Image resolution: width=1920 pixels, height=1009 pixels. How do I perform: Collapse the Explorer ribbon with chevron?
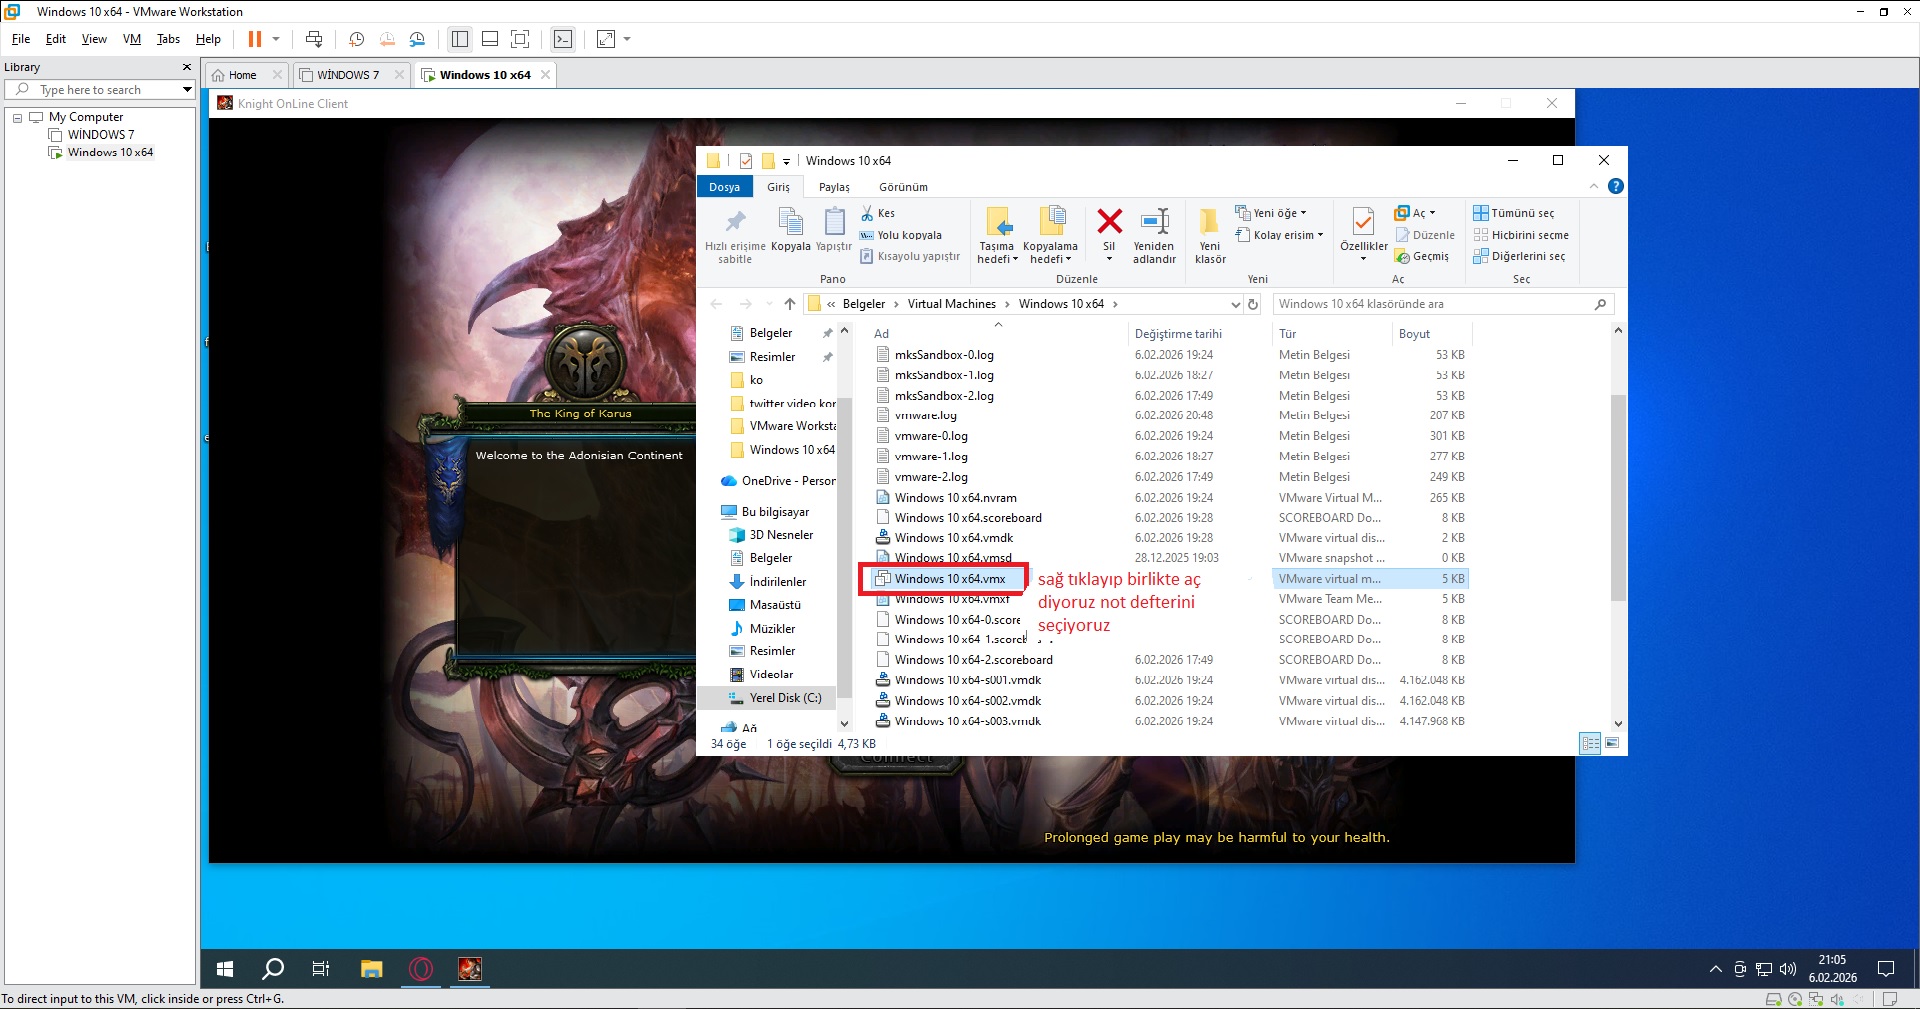[1594, 187]
